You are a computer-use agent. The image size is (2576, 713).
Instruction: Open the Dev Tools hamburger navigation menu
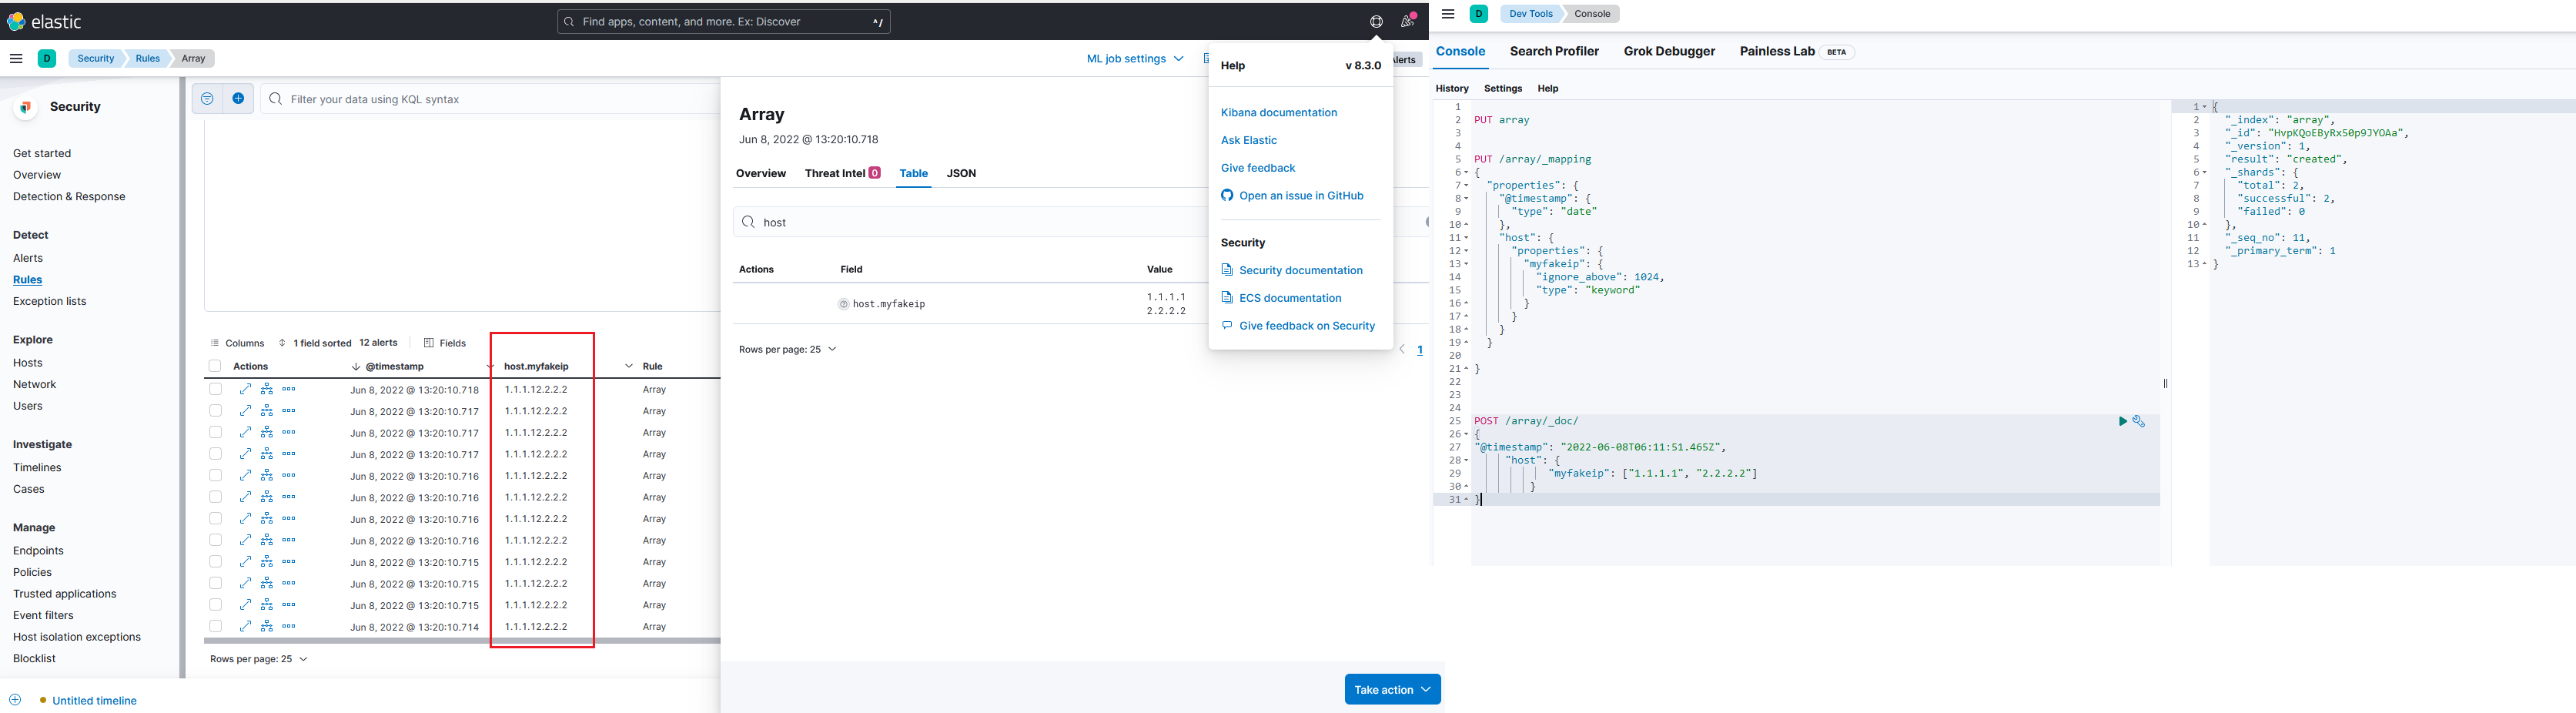[x=1448, y=14]
